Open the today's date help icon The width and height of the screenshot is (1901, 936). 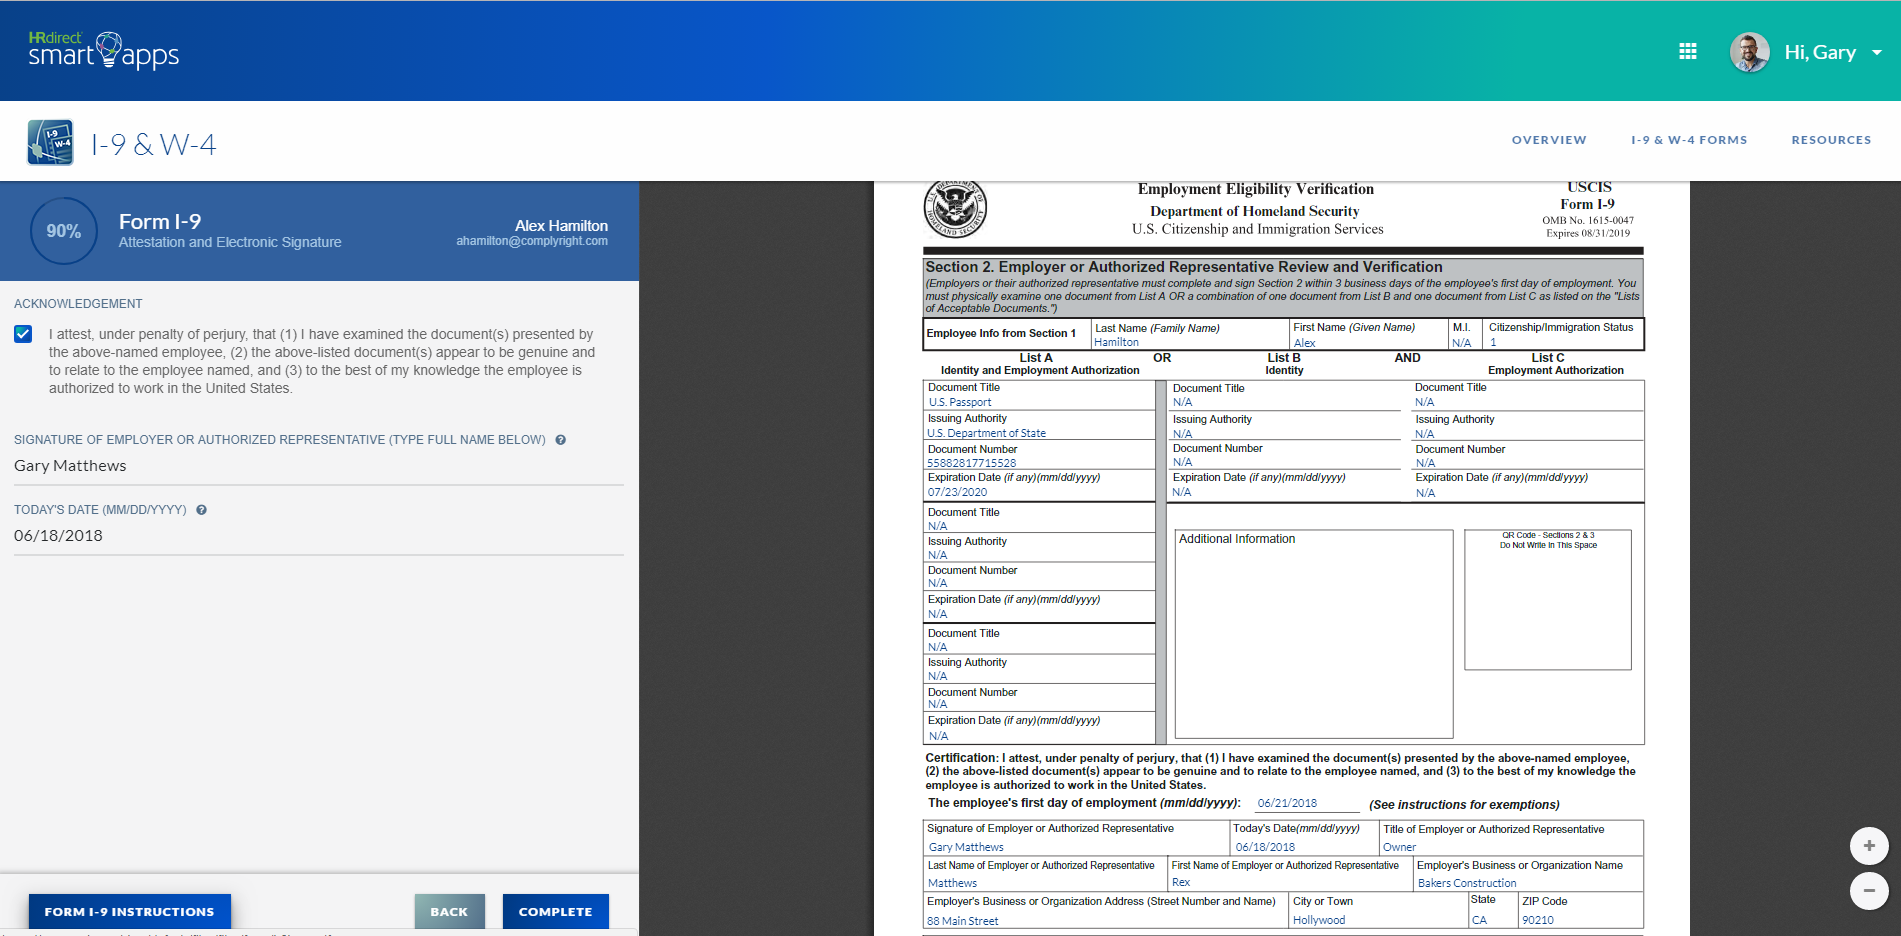[201, 509]
